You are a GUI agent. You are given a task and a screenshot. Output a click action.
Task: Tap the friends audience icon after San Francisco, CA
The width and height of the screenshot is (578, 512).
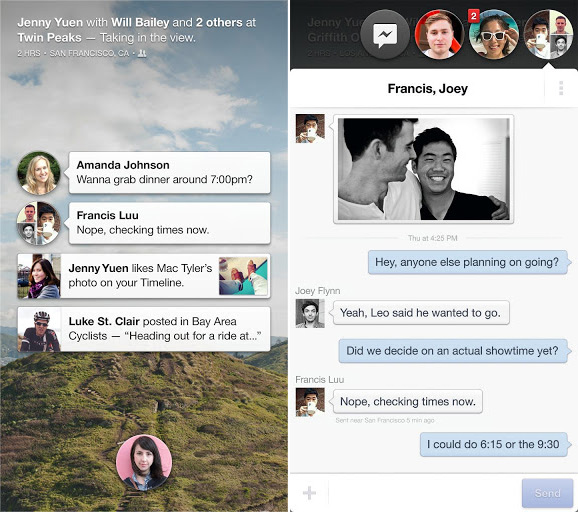142,54
